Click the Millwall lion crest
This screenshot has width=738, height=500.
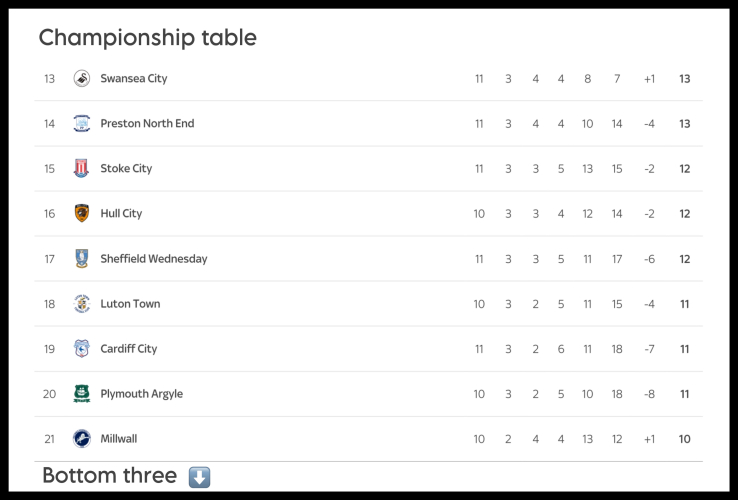82,439
